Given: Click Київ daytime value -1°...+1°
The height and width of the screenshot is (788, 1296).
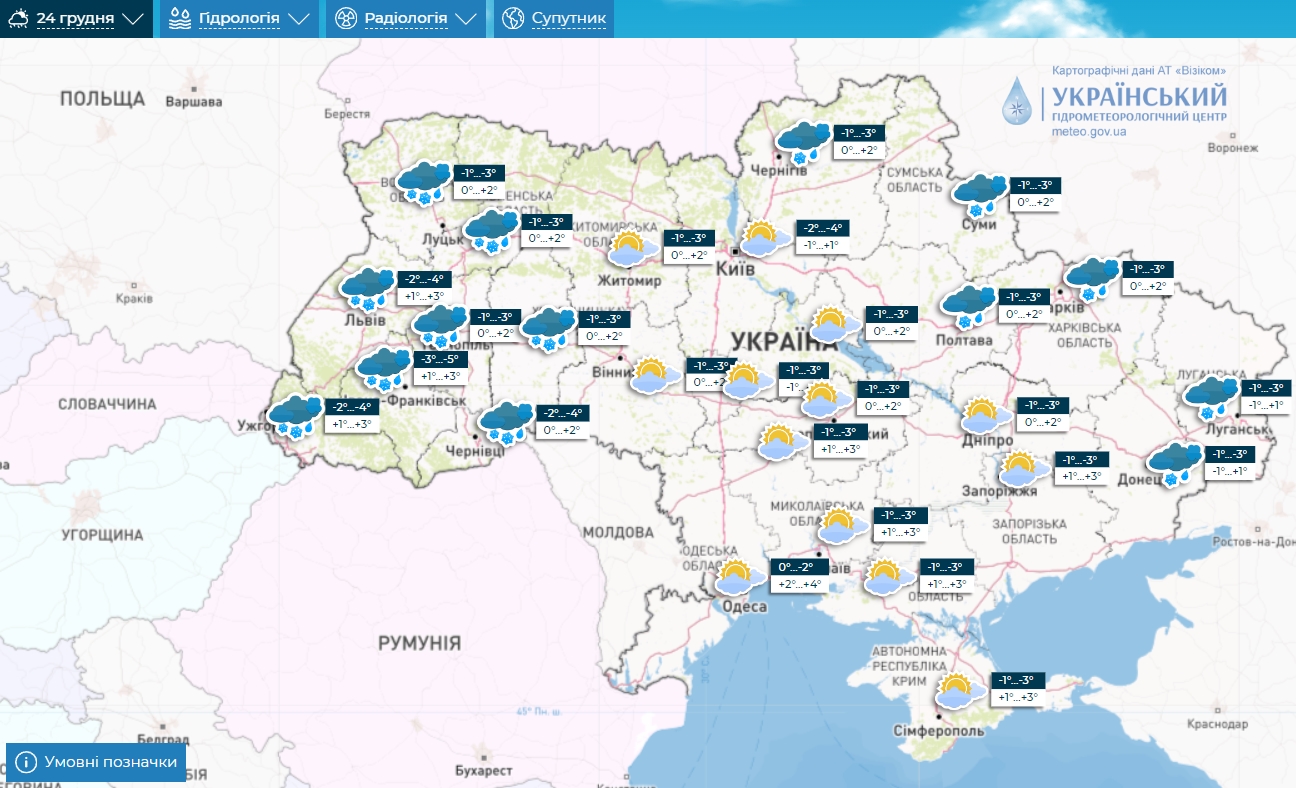Looking at the screenshot, I should (x=824, y=244).
